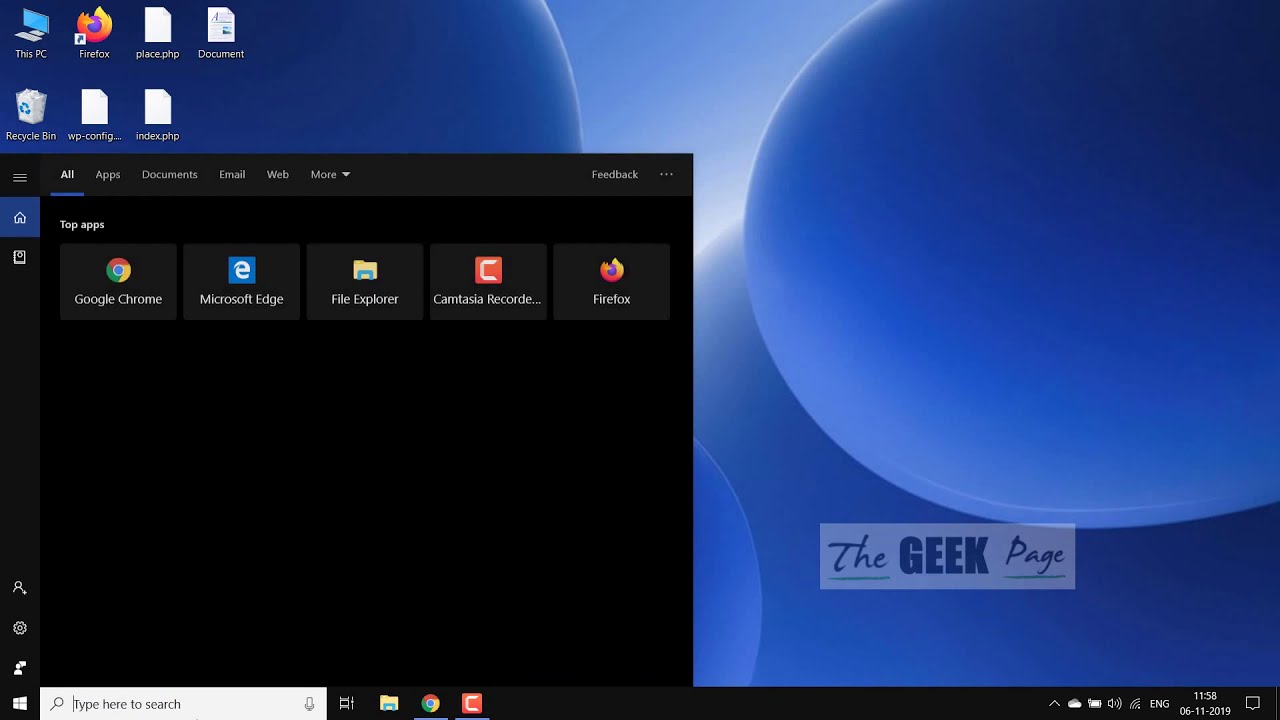
Task: Open File Explorer from Top apps
Action: (365, 282)
